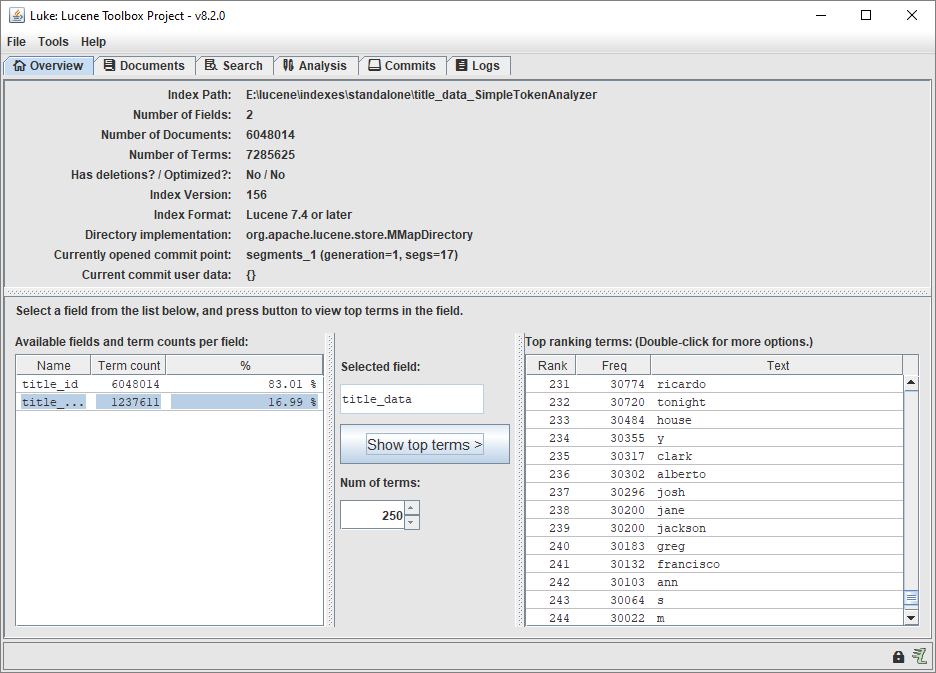View the Logs tab
Viewport: 936px width, 673px height.
[477, 66]
